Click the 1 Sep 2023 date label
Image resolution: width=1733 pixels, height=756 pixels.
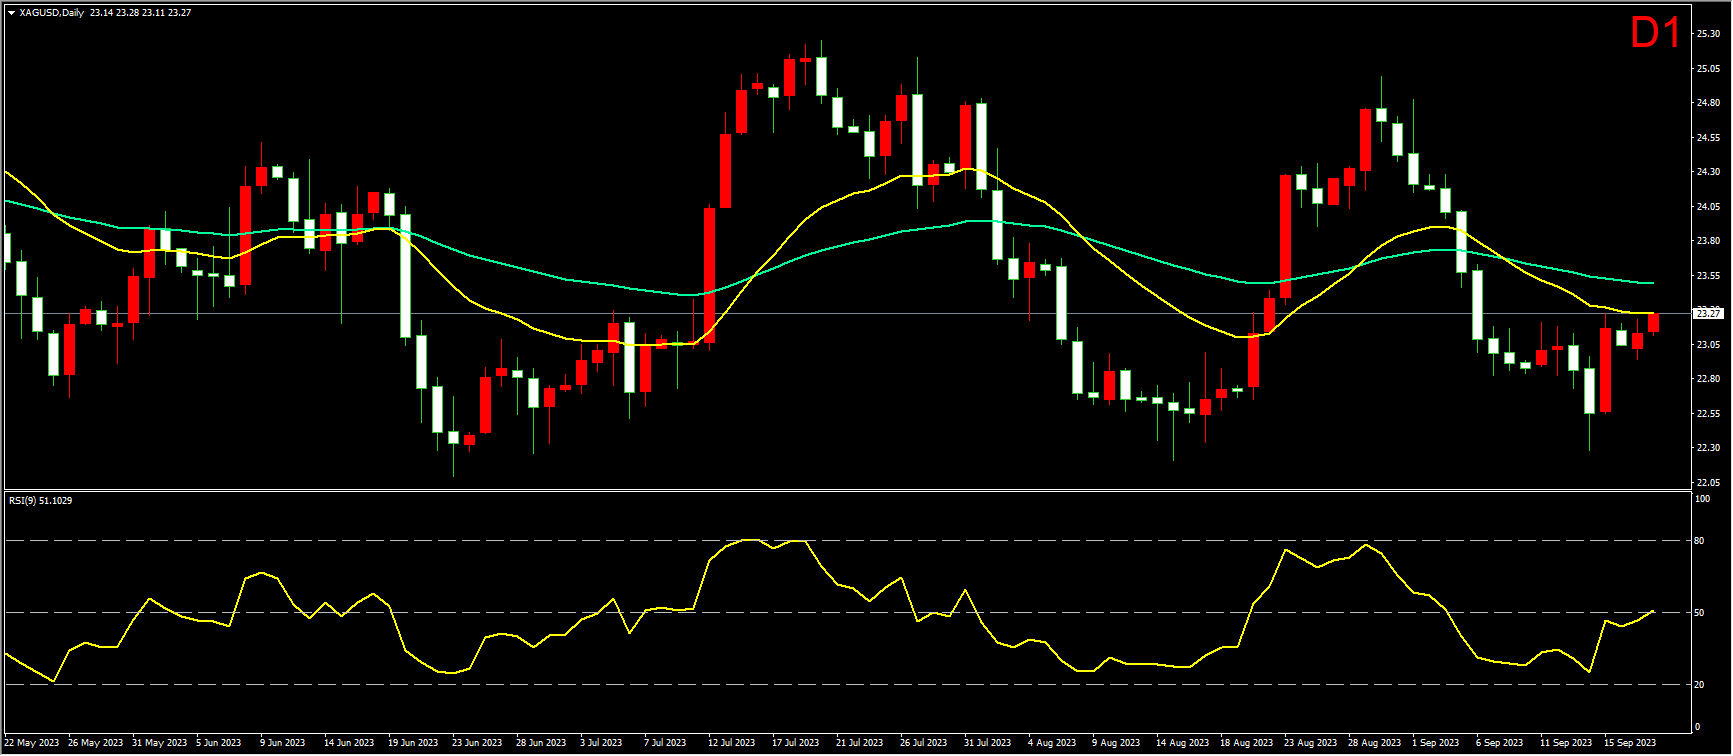[1437, 743]
